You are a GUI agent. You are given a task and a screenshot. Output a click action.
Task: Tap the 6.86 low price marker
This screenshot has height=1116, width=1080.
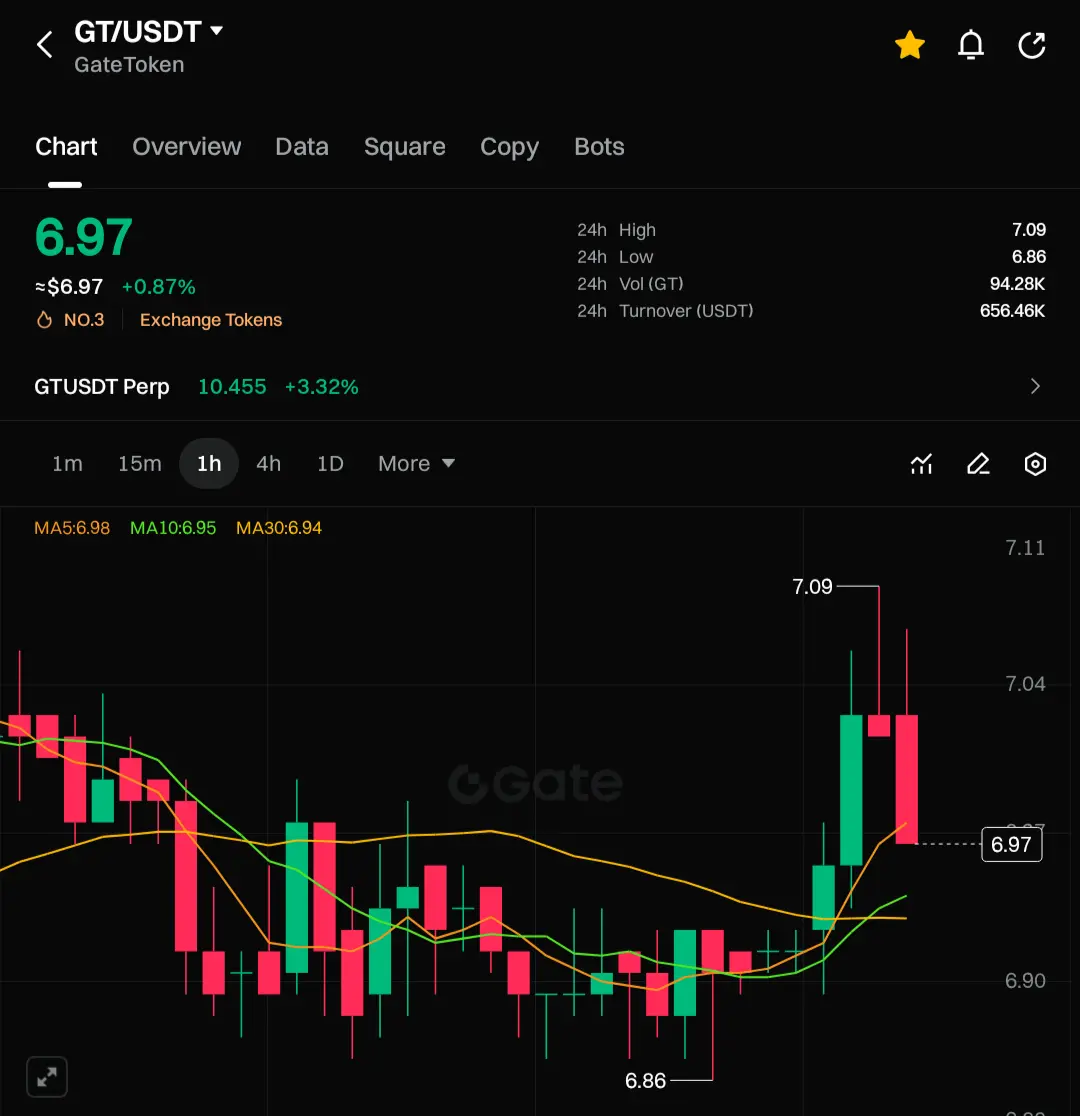coord(646,1080)
